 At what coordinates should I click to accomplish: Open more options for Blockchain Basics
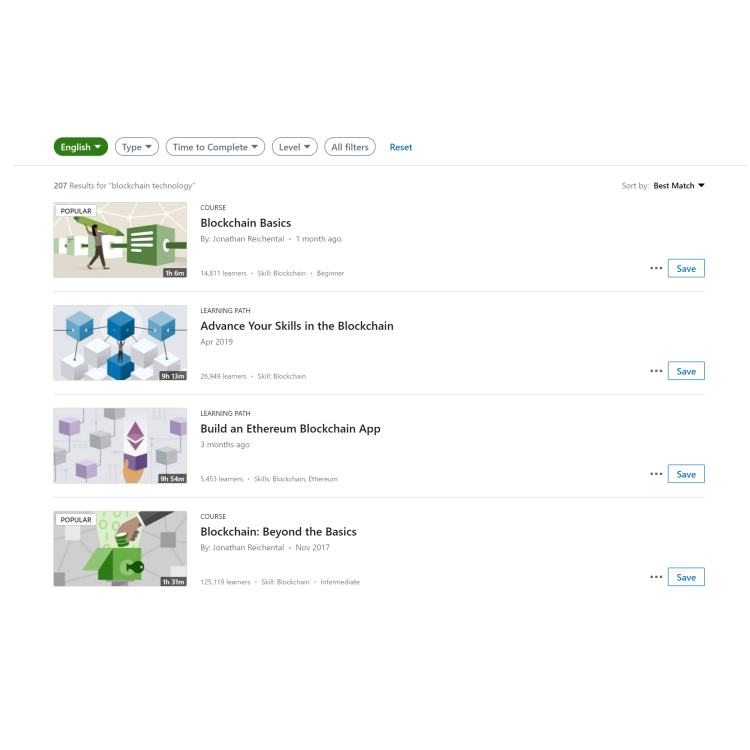pyautogui.click(x=656, y=268)
